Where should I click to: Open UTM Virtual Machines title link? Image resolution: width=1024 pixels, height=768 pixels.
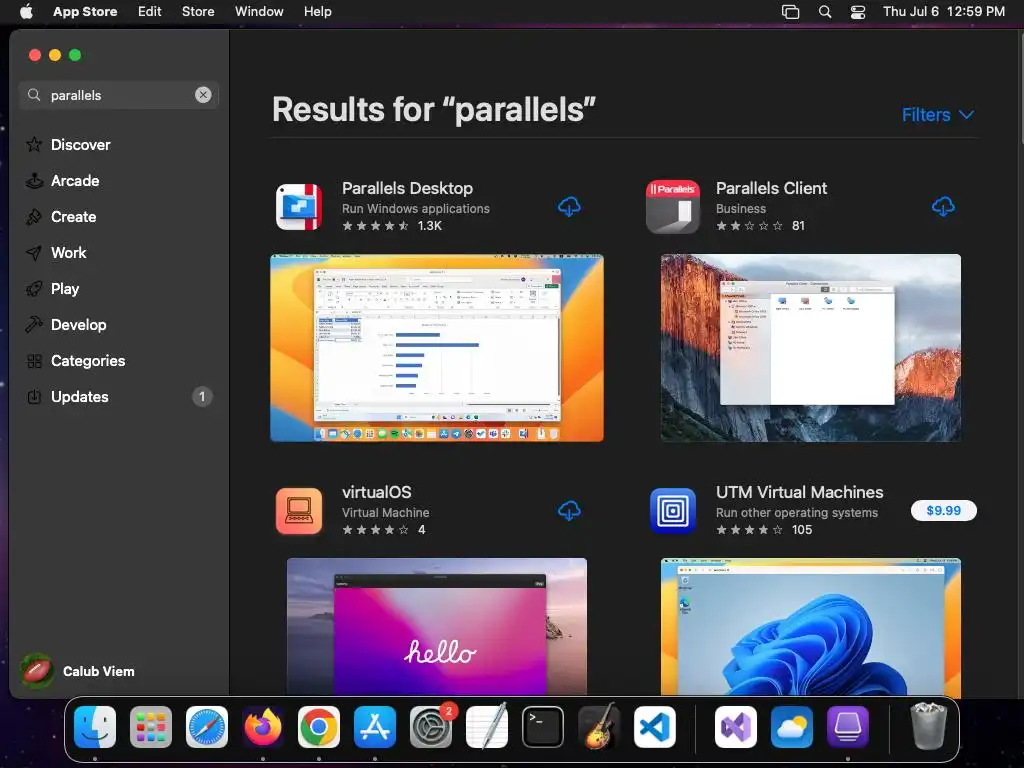(x=799, y=492)
